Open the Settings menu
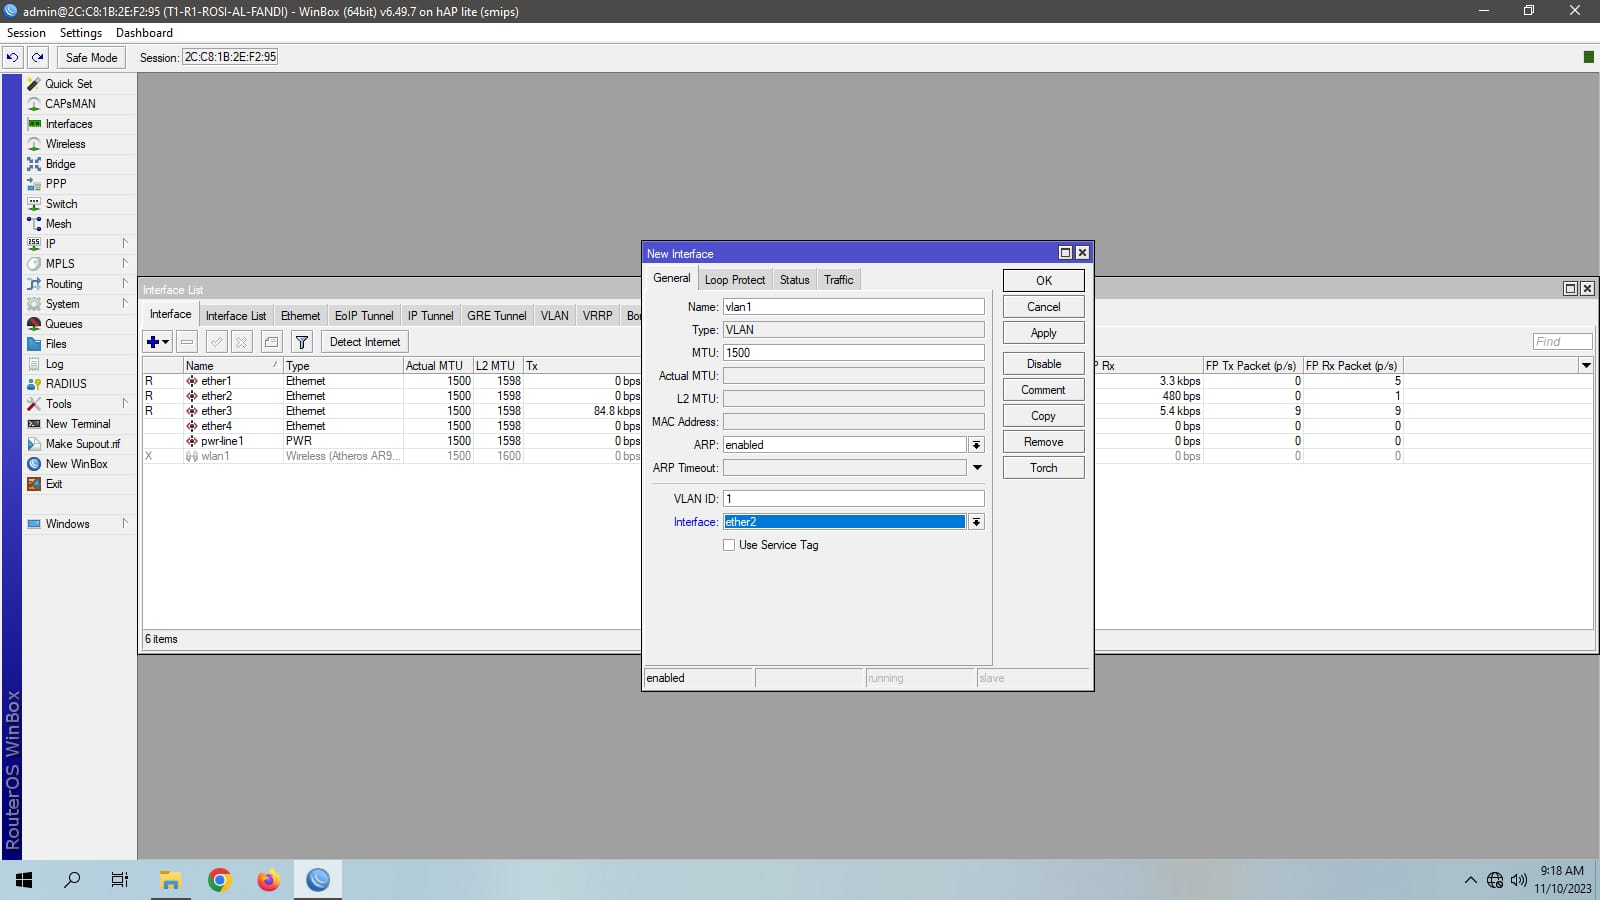Image resolution: width=1600 pixels, height=900 pixels. point(81,33)
